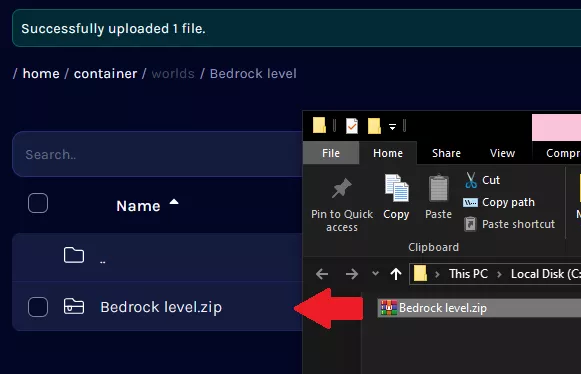
Task: Click the WinRAR icon of Bedrock level.zip
Action: (388, 308)
